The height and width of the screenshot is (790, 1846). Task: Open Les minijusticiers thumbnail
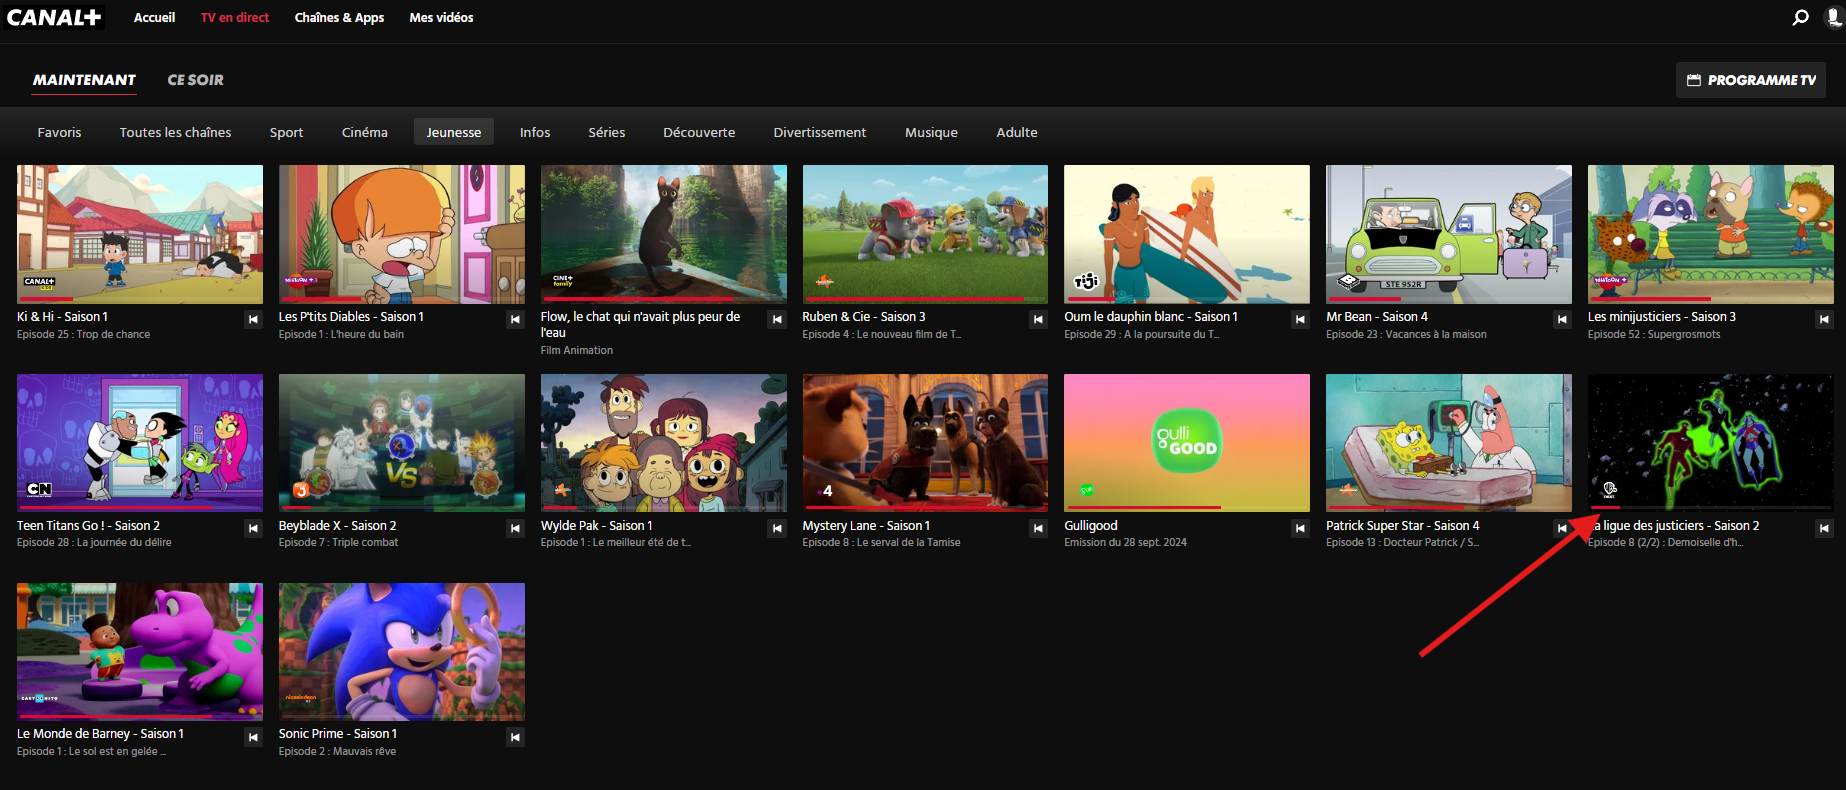pos(1711,234)
